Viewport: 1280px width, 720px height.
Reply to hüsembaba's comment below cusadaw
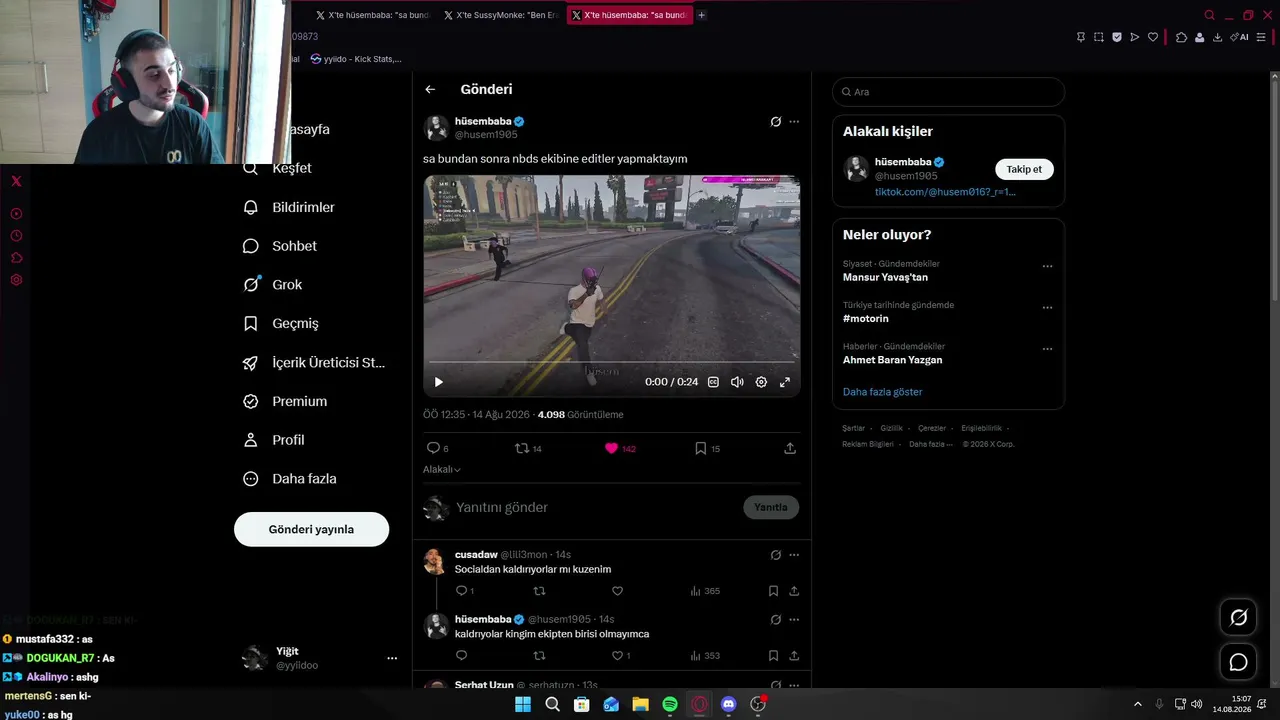tap(461, 656)
